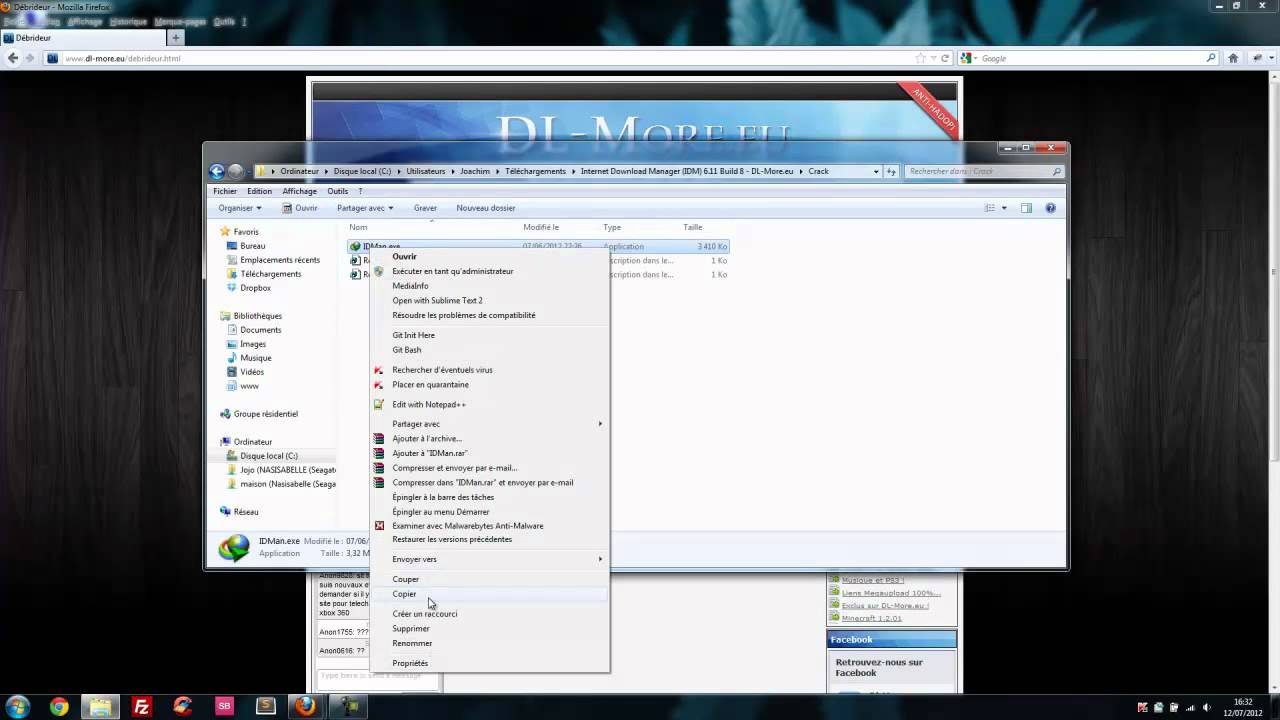Refresh the Explorer folder view
Image resolution: width=1280 pixels, height=720 pixels.
891,171
